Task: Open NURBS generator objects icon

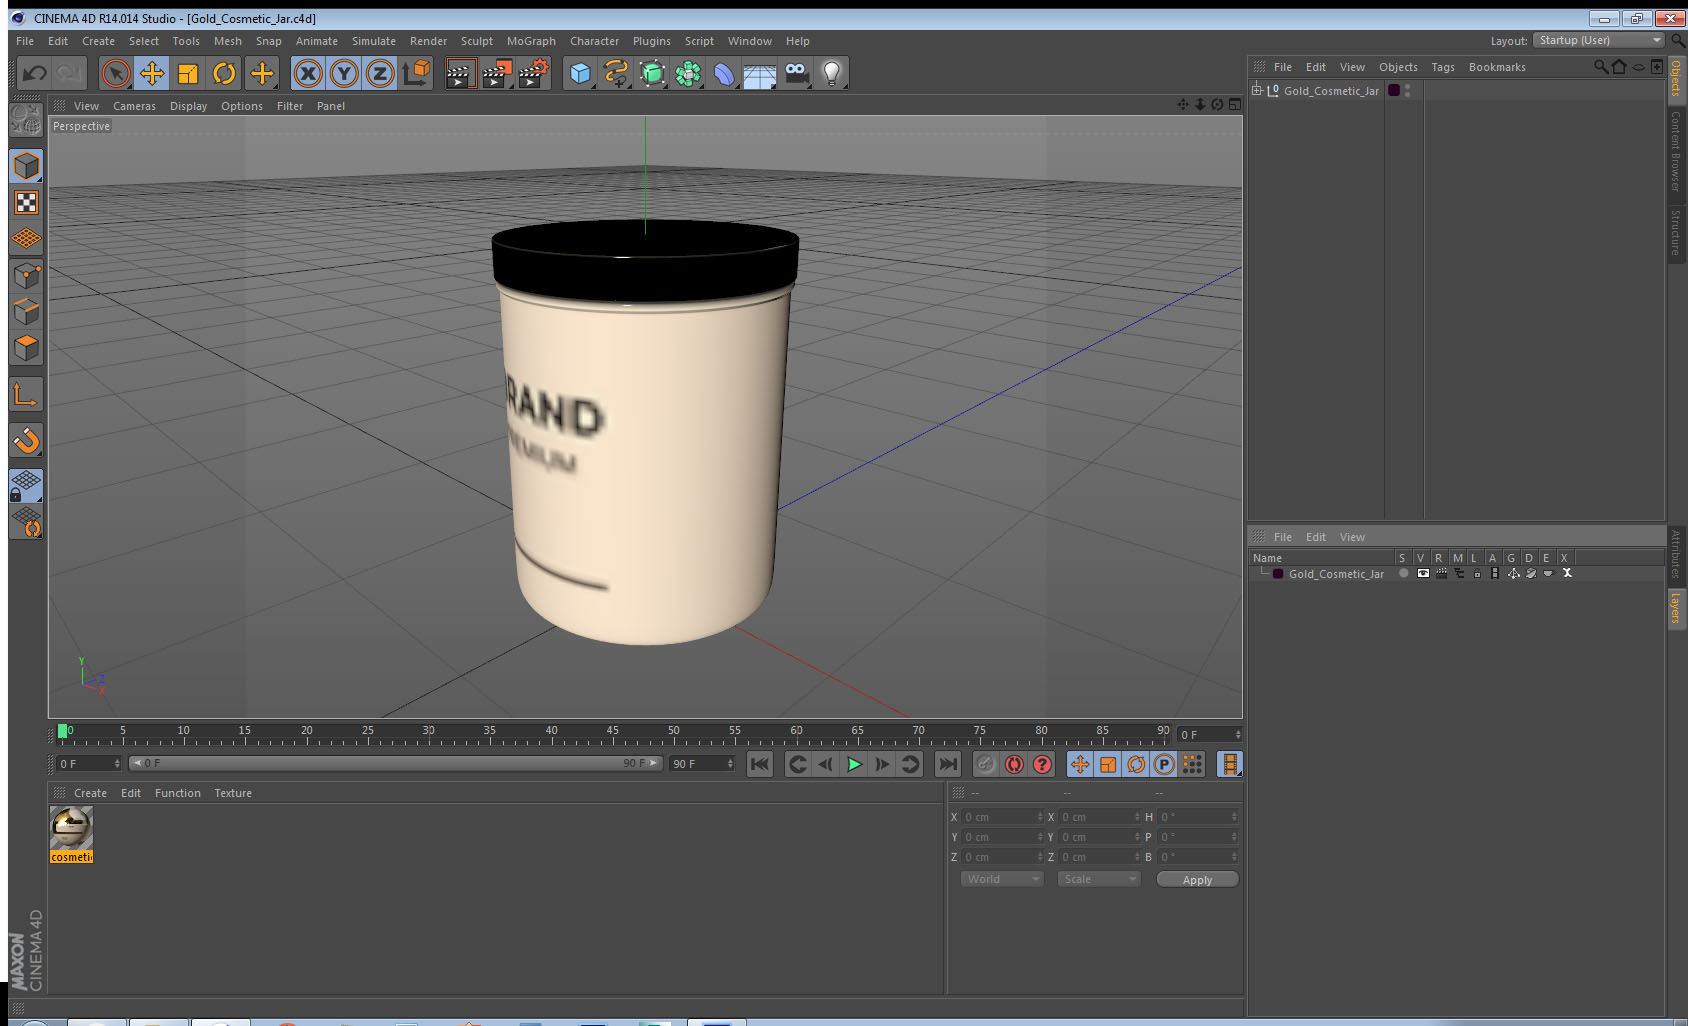Action: point(652,73)
